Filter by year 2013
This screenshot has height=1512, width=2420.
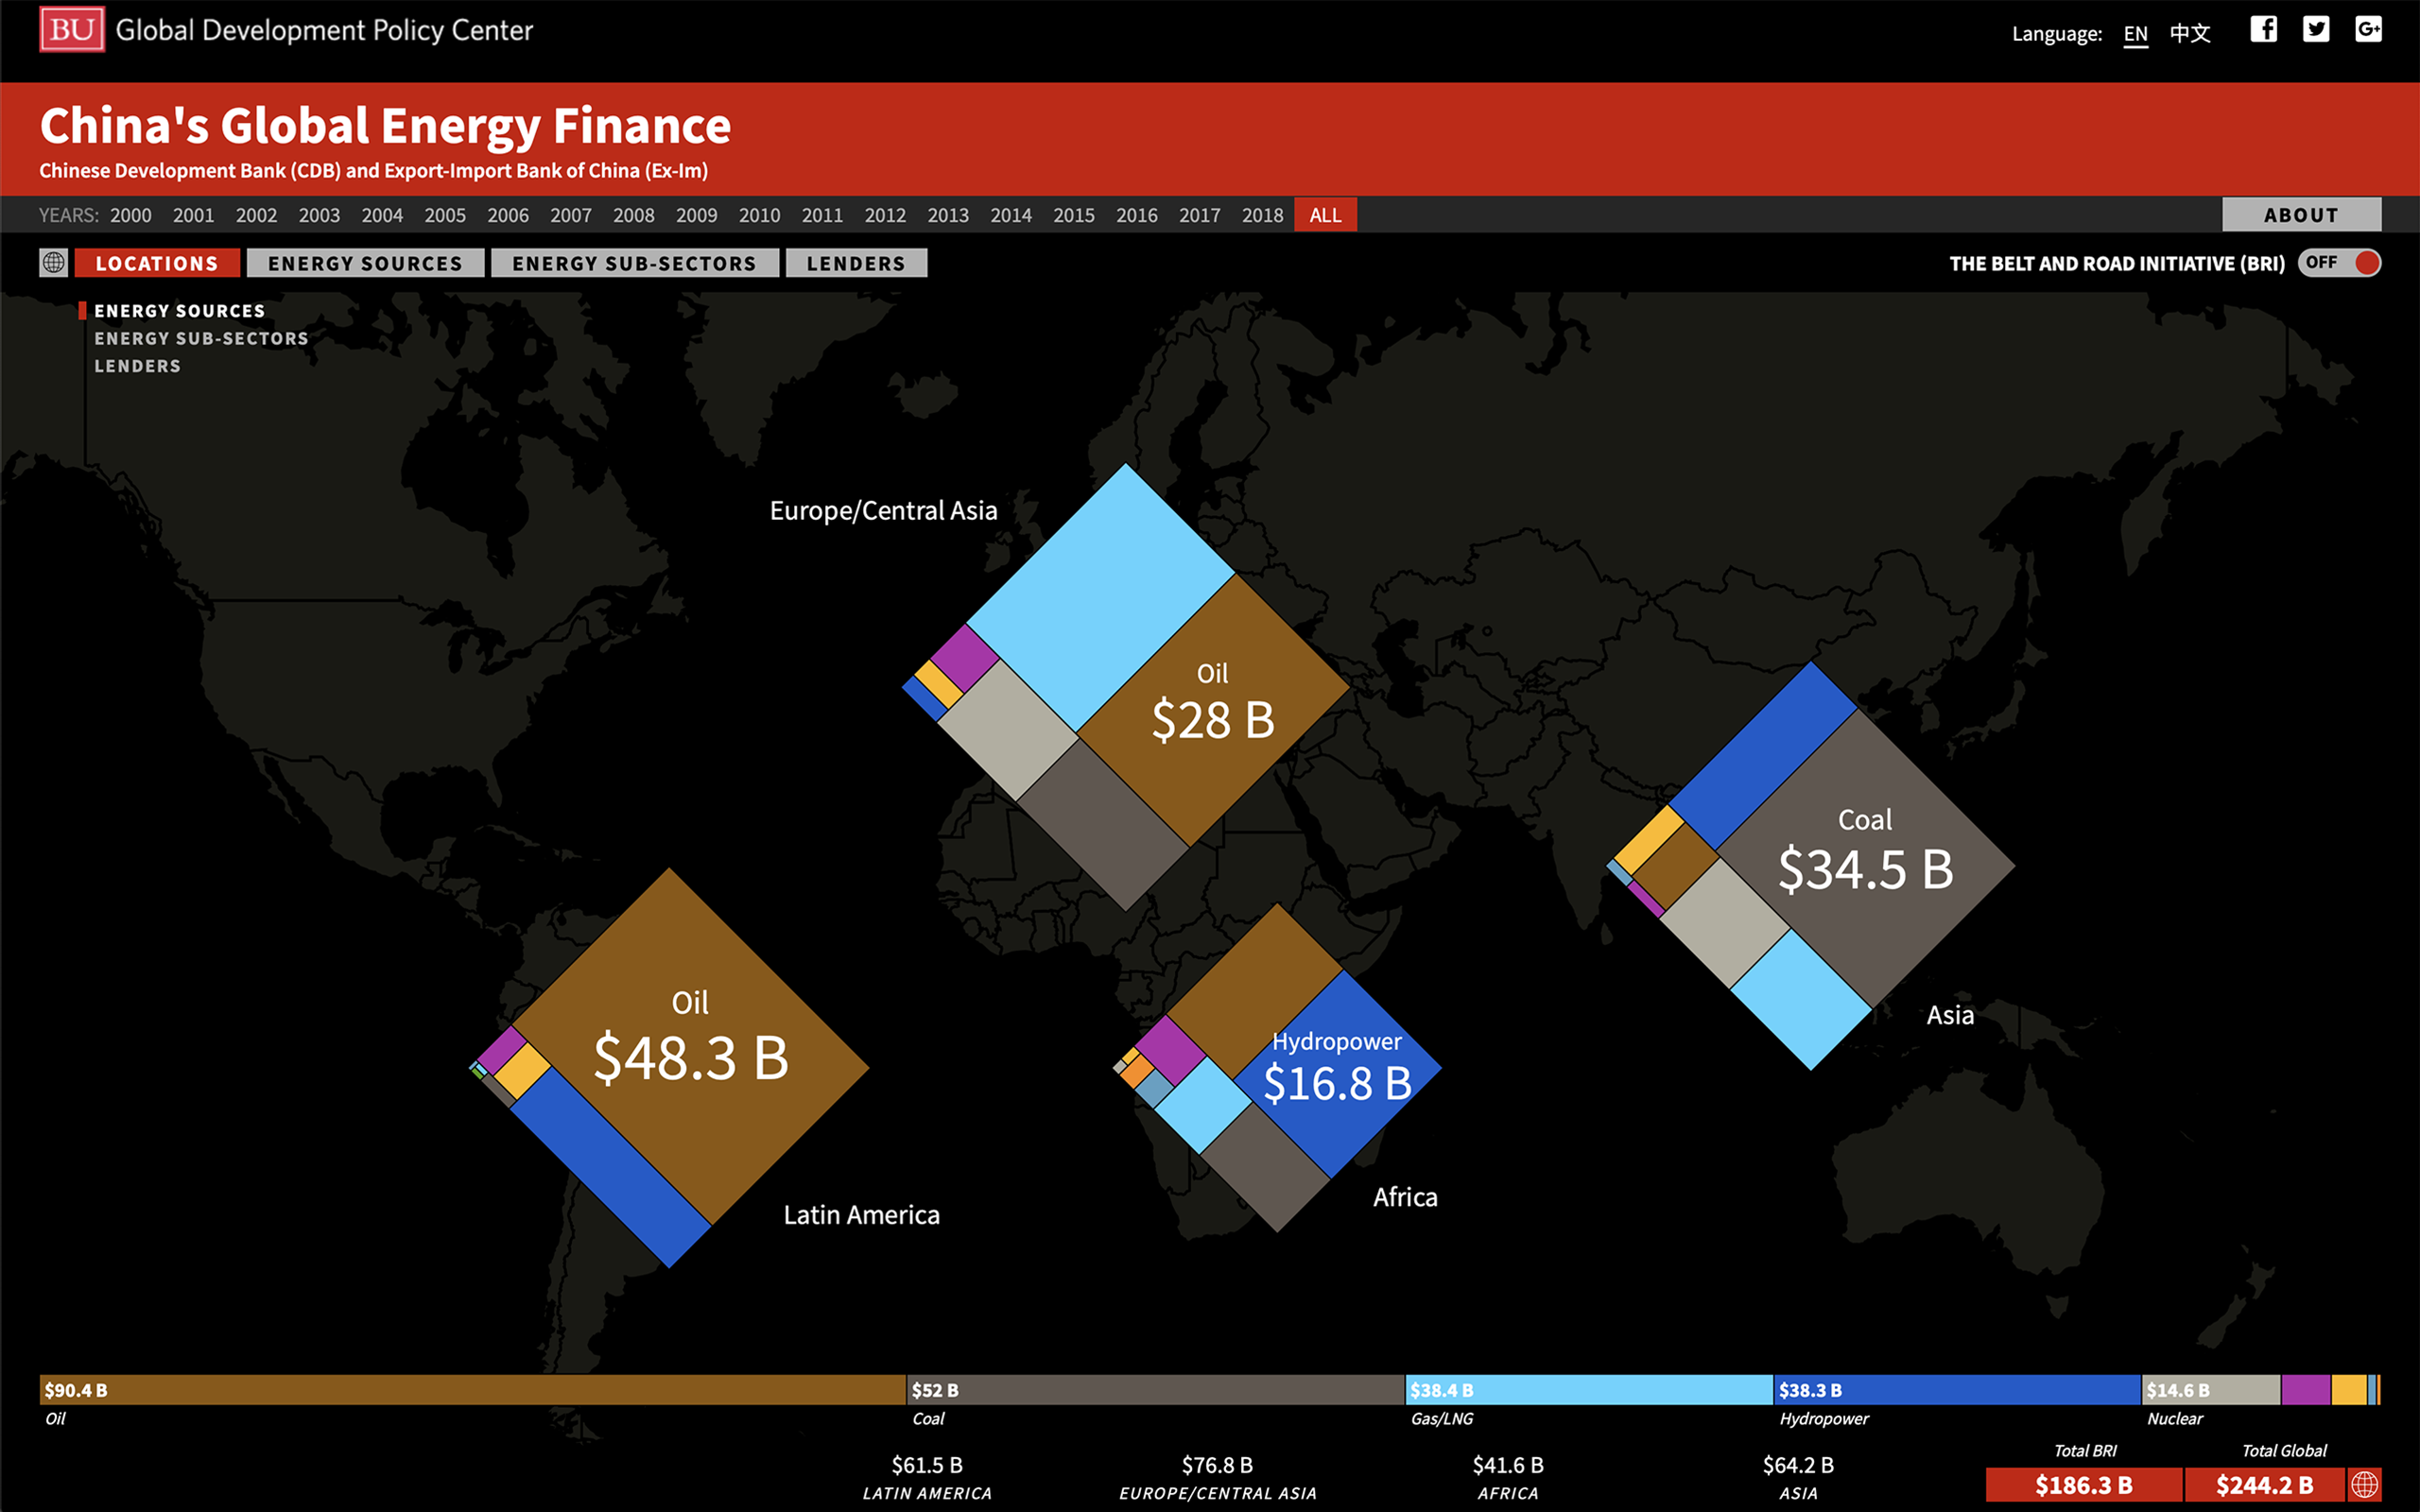click(948, 215)
